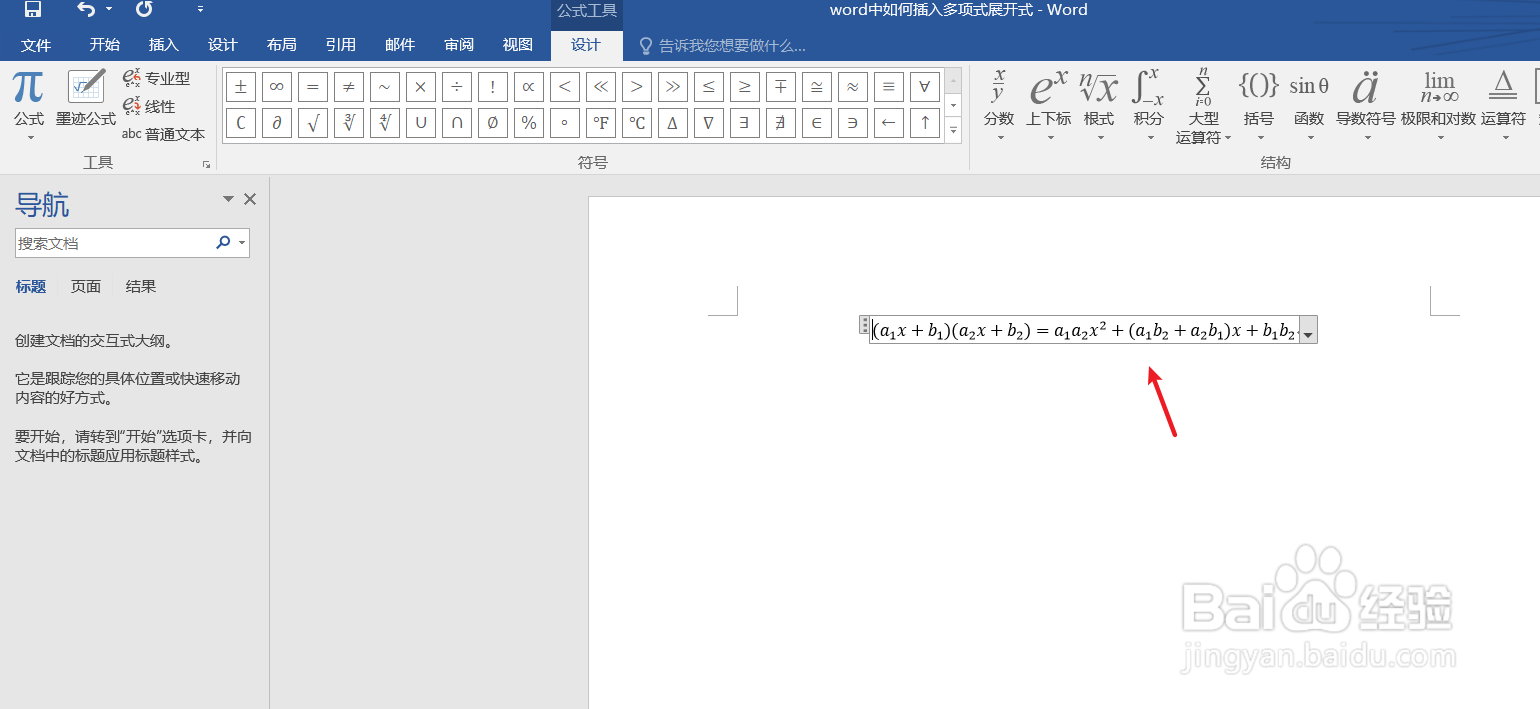Expand the 运算符 operator structures
The height and width of the screenshot is (709, 1540).
[1504, 106]
